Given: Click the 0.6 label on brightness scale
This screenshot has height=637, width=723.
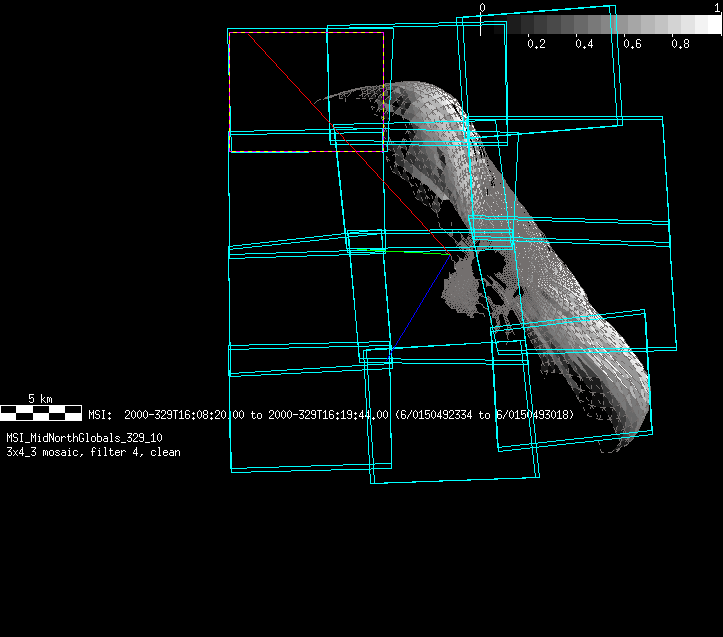Looking at the screenshot, I should (x=632, y=45).
